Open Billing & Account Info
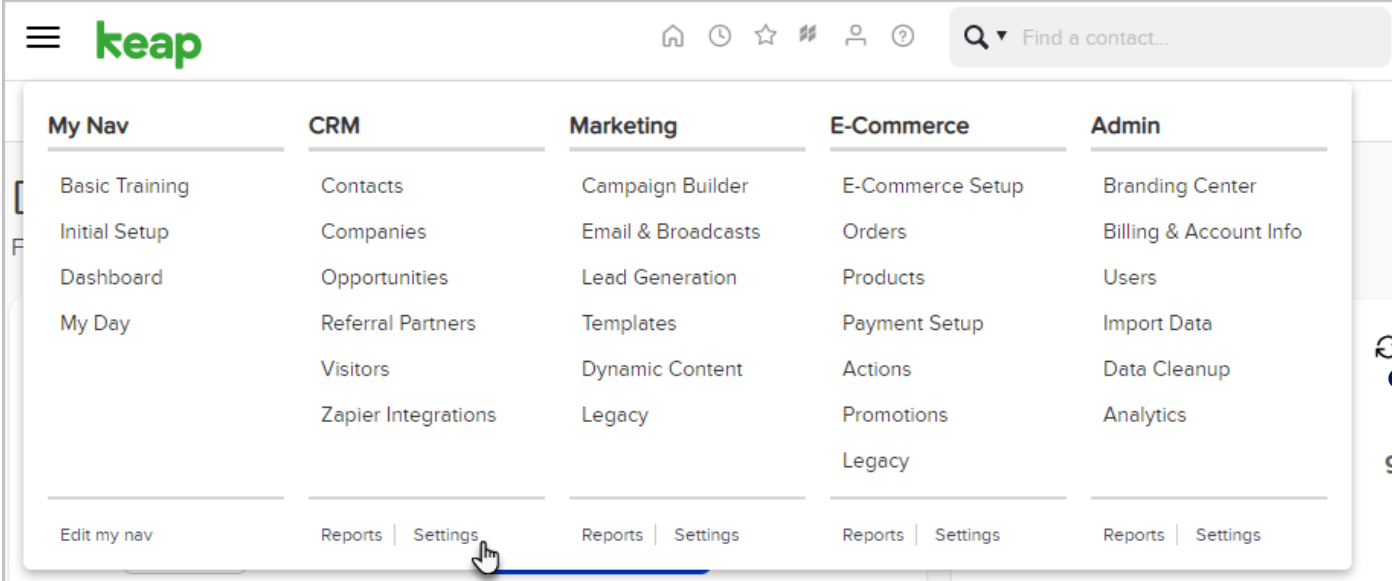 pyautogui.click(x=1202, y=232)
